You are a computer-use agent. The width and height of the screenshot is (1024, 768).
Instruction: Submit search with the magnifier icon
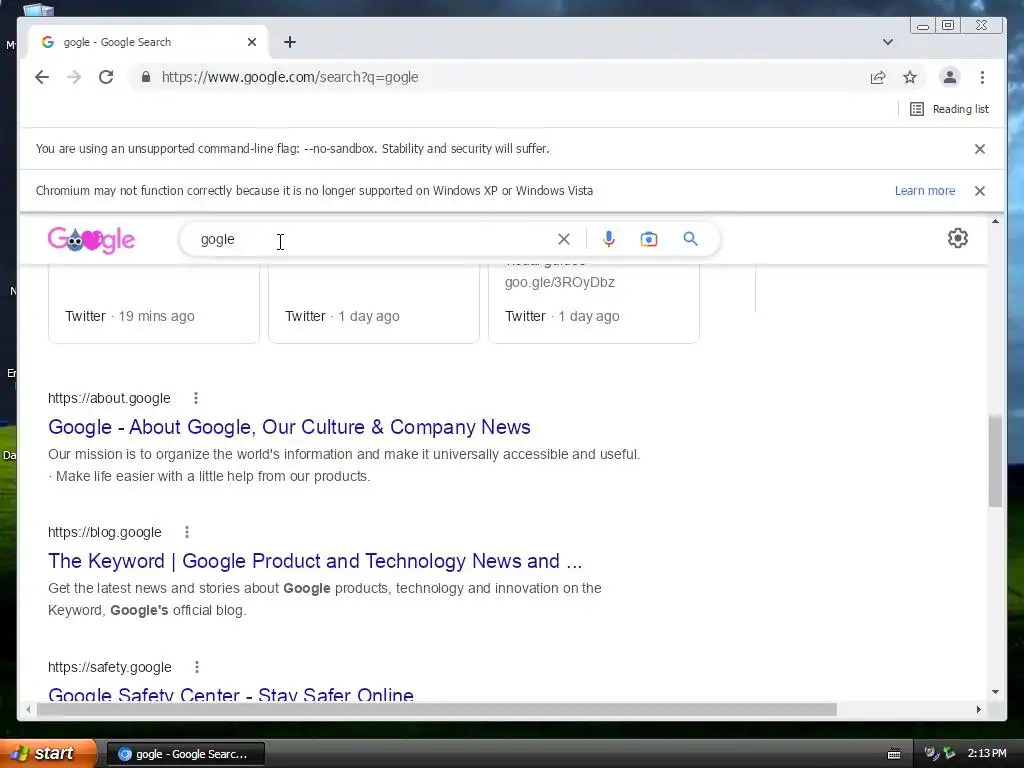pyautogui.click(x=690, y=239)
